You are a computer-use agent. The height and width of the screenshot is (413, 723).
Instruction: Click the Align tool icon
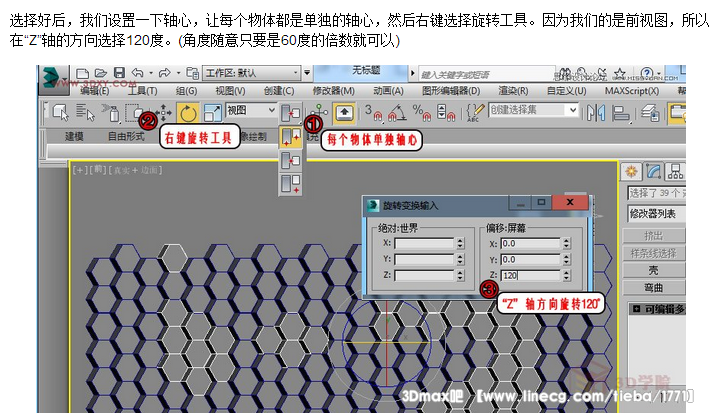click(621, 113)
